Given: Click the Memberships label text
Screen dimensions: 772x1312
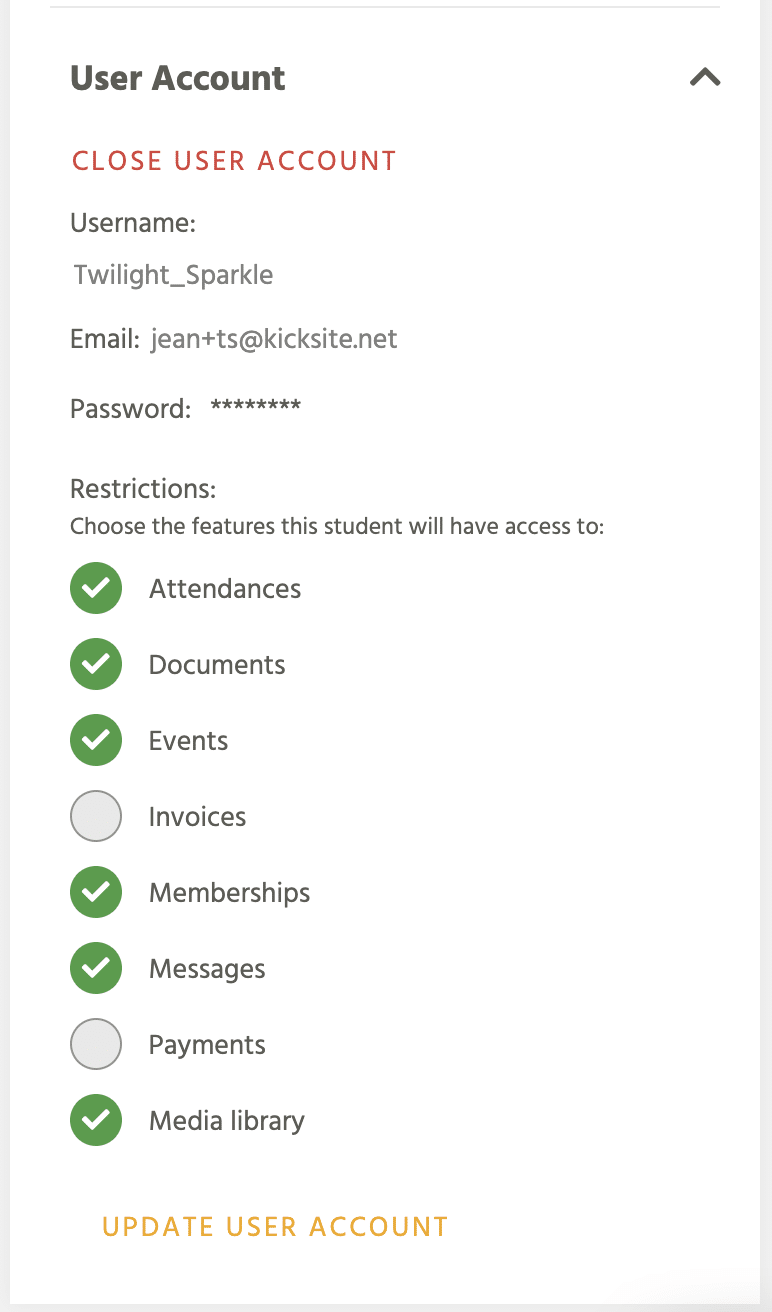Looking at the screenshot, I should [x=229, y=893].
